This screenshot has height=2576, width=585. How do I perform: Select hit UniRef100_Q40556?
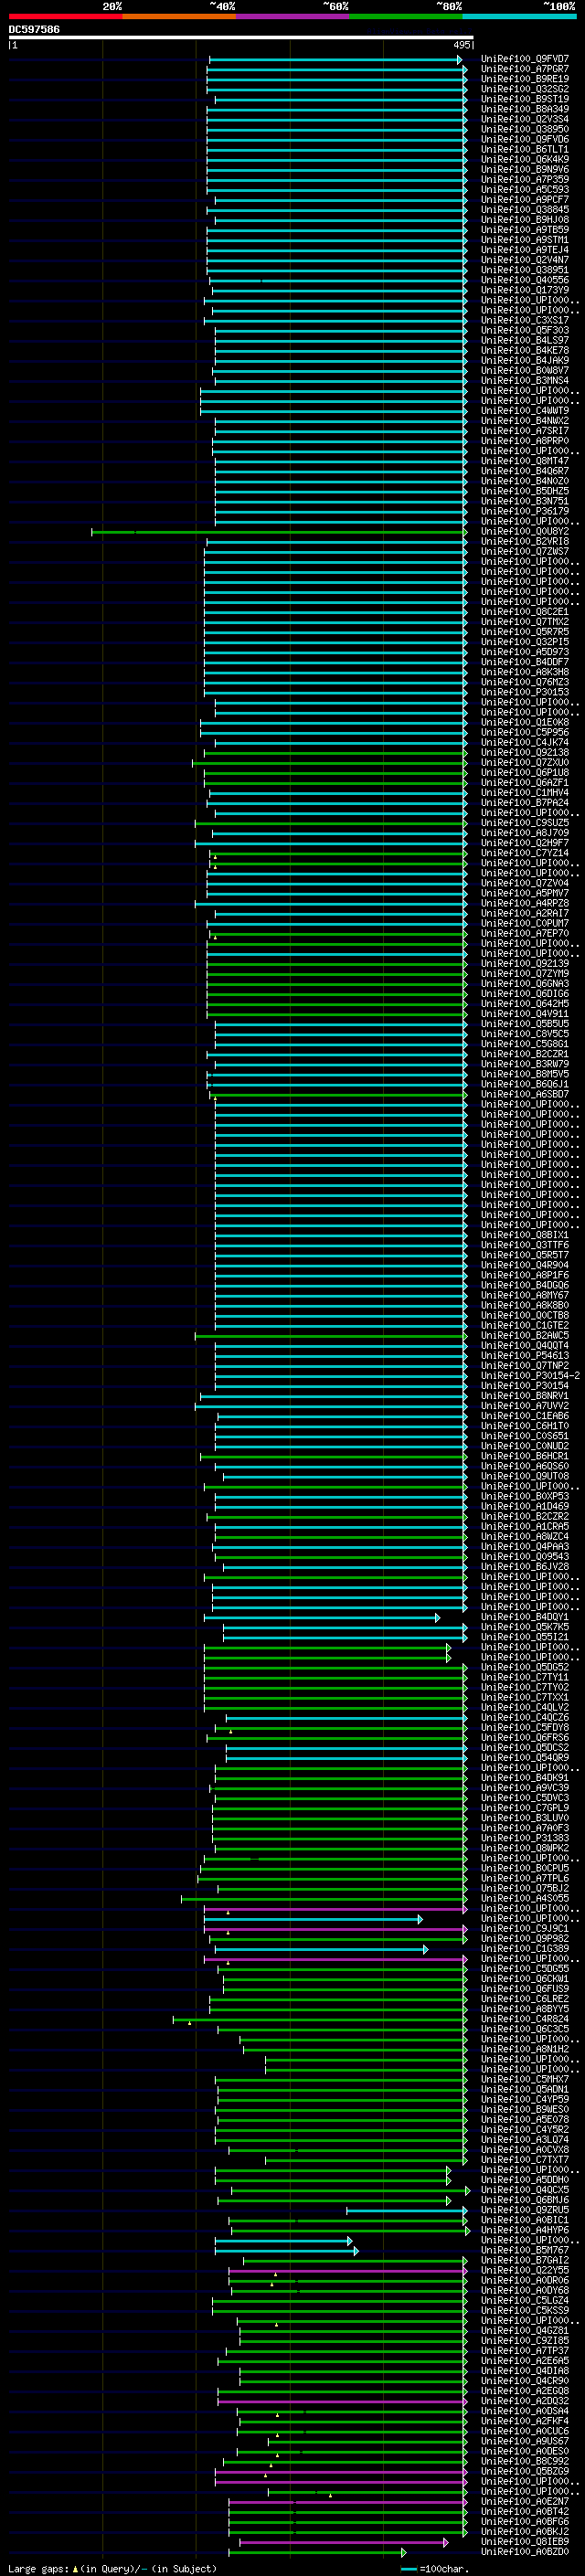[x=524, y=280]
